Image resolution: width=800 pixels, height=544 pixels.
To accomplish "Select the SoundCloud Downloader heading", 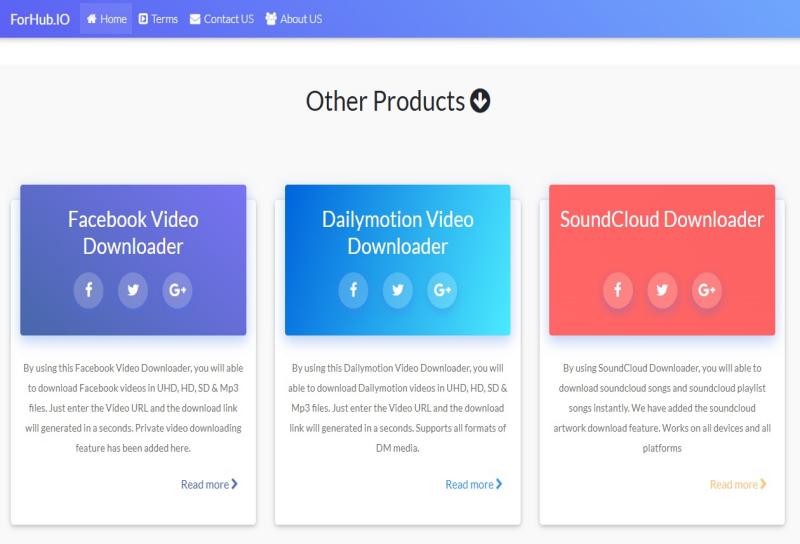I will click(662, 219).
